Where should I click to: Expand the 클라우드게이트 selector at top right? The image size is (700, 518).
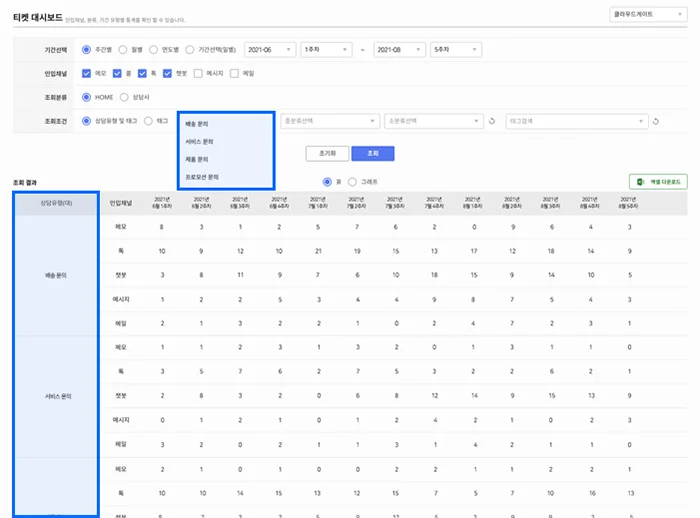(647, 15)
